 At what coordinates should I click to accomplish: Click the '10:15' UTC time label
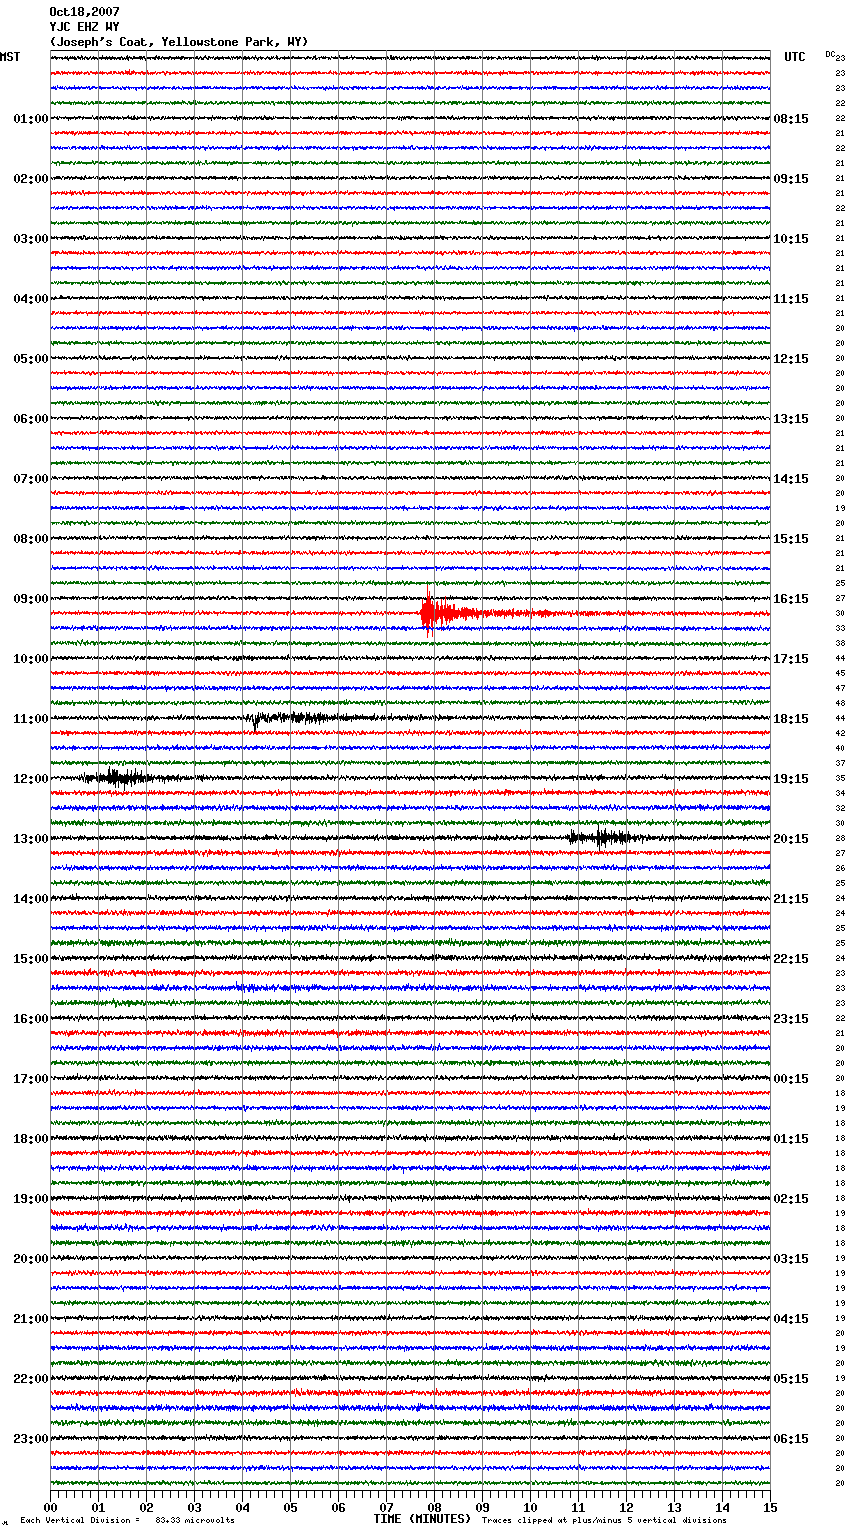click(x=791, y=239)
